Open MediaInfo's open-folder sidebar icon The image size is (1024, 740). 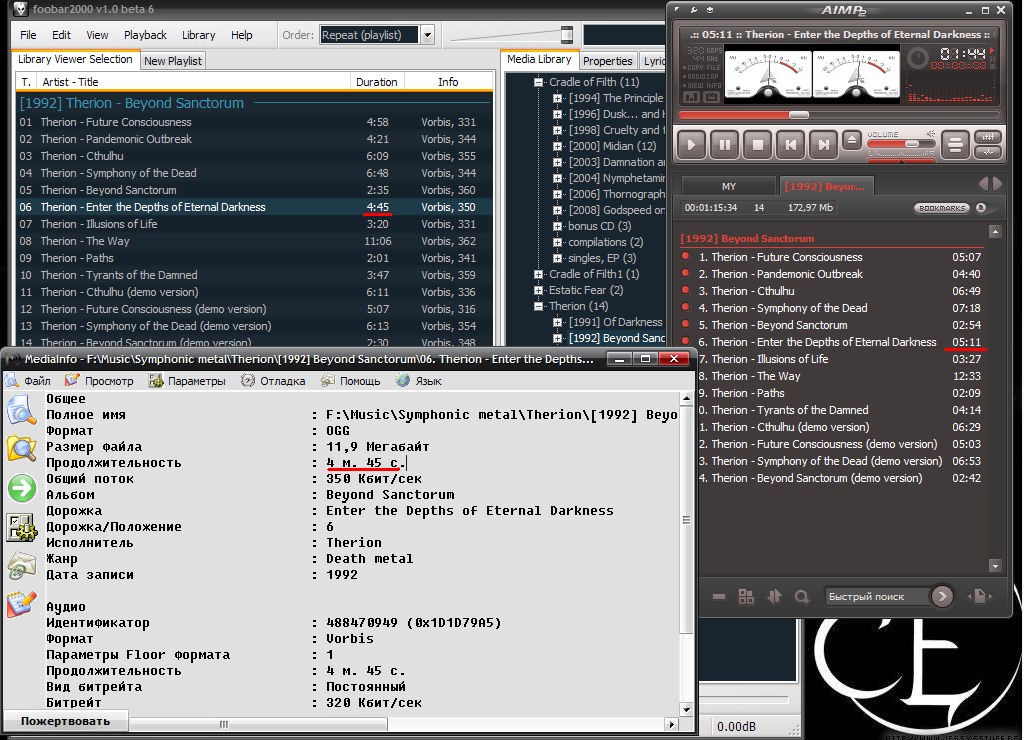21,448
